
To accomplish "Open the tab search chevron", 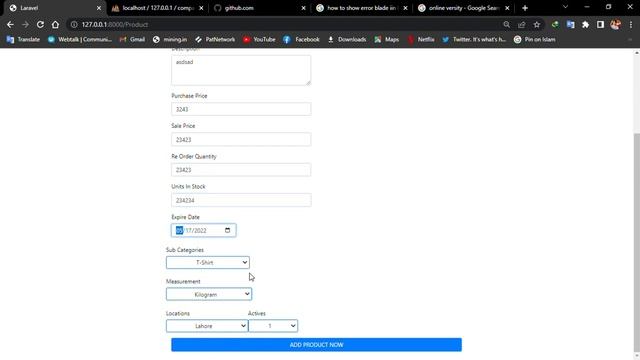I will click(565, 7).
